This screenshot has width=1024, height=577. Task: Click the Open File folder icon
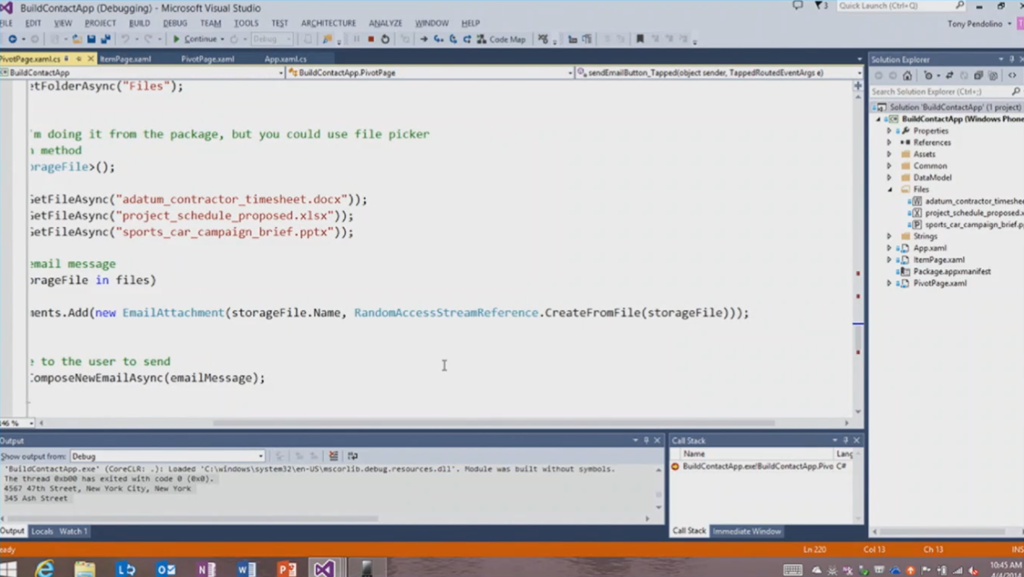77,39
